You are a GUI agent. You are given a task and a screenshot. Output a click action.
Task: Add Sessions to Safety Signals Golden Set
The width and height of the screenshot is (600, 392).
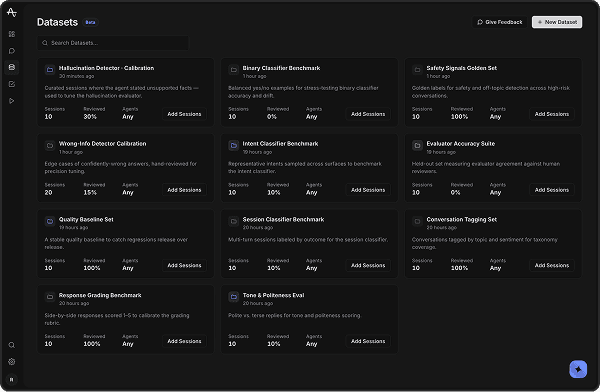pos(552,114)
